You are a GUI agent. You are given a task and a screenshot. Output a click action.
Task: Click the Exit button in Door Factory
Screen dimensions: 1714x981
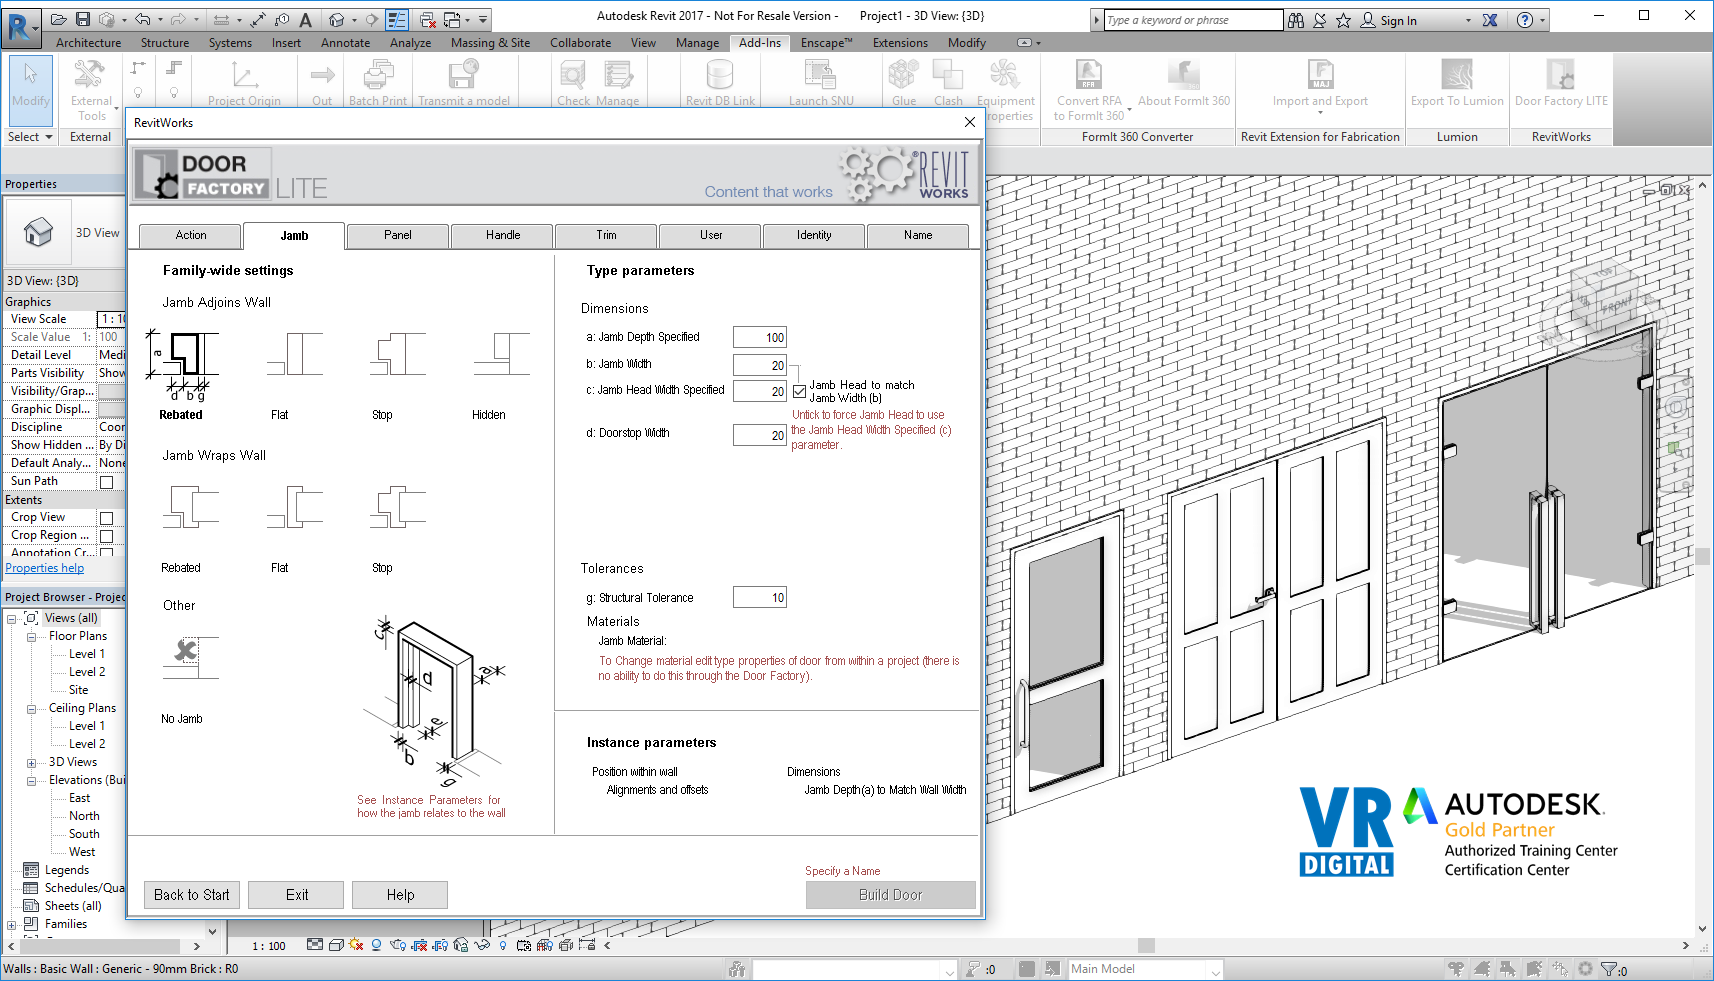click(297, 895)
